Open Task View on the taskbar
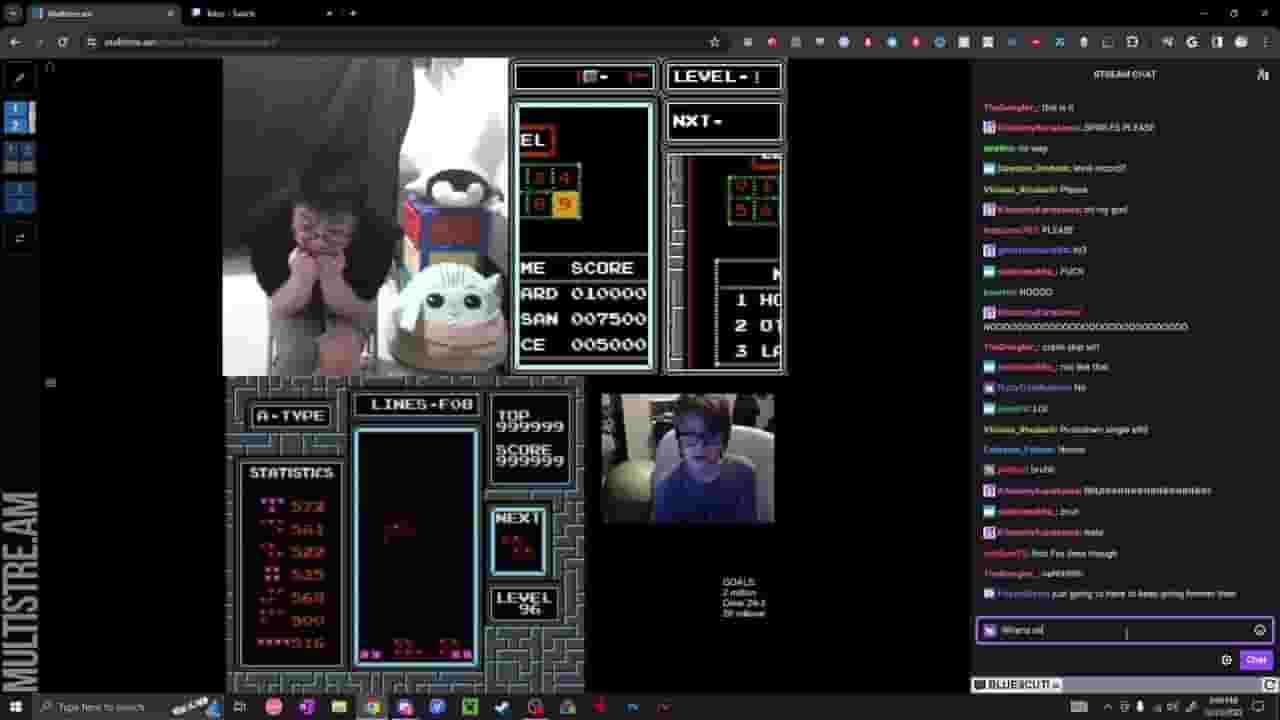Viewport: 1280px width, 720px height. coord(240,707)
